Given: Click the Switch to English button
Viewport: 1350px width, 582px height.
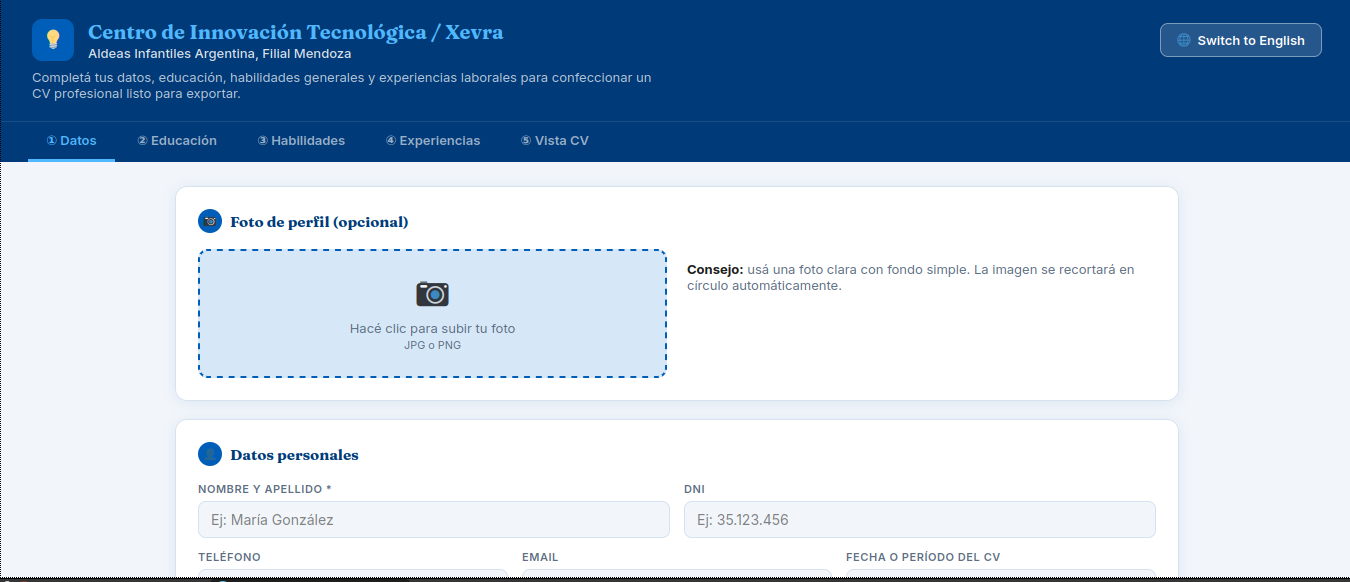Looking at the screenshot, I should tap(1241, 40).
